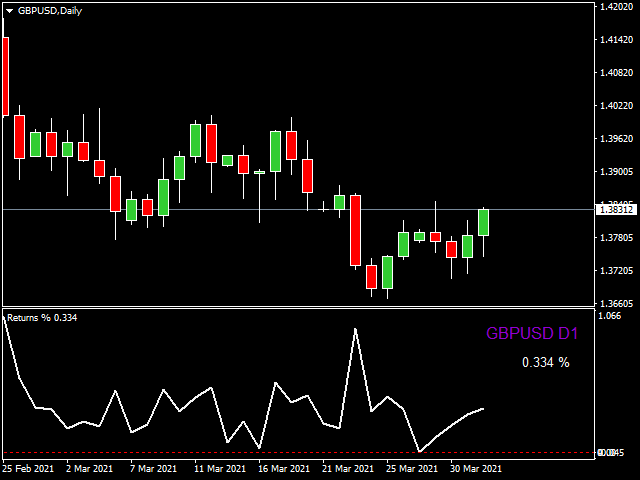This screenshot has height=480, width=640.
Task: Click the 30 Mar 2021 date label
Action: [476, 469]
